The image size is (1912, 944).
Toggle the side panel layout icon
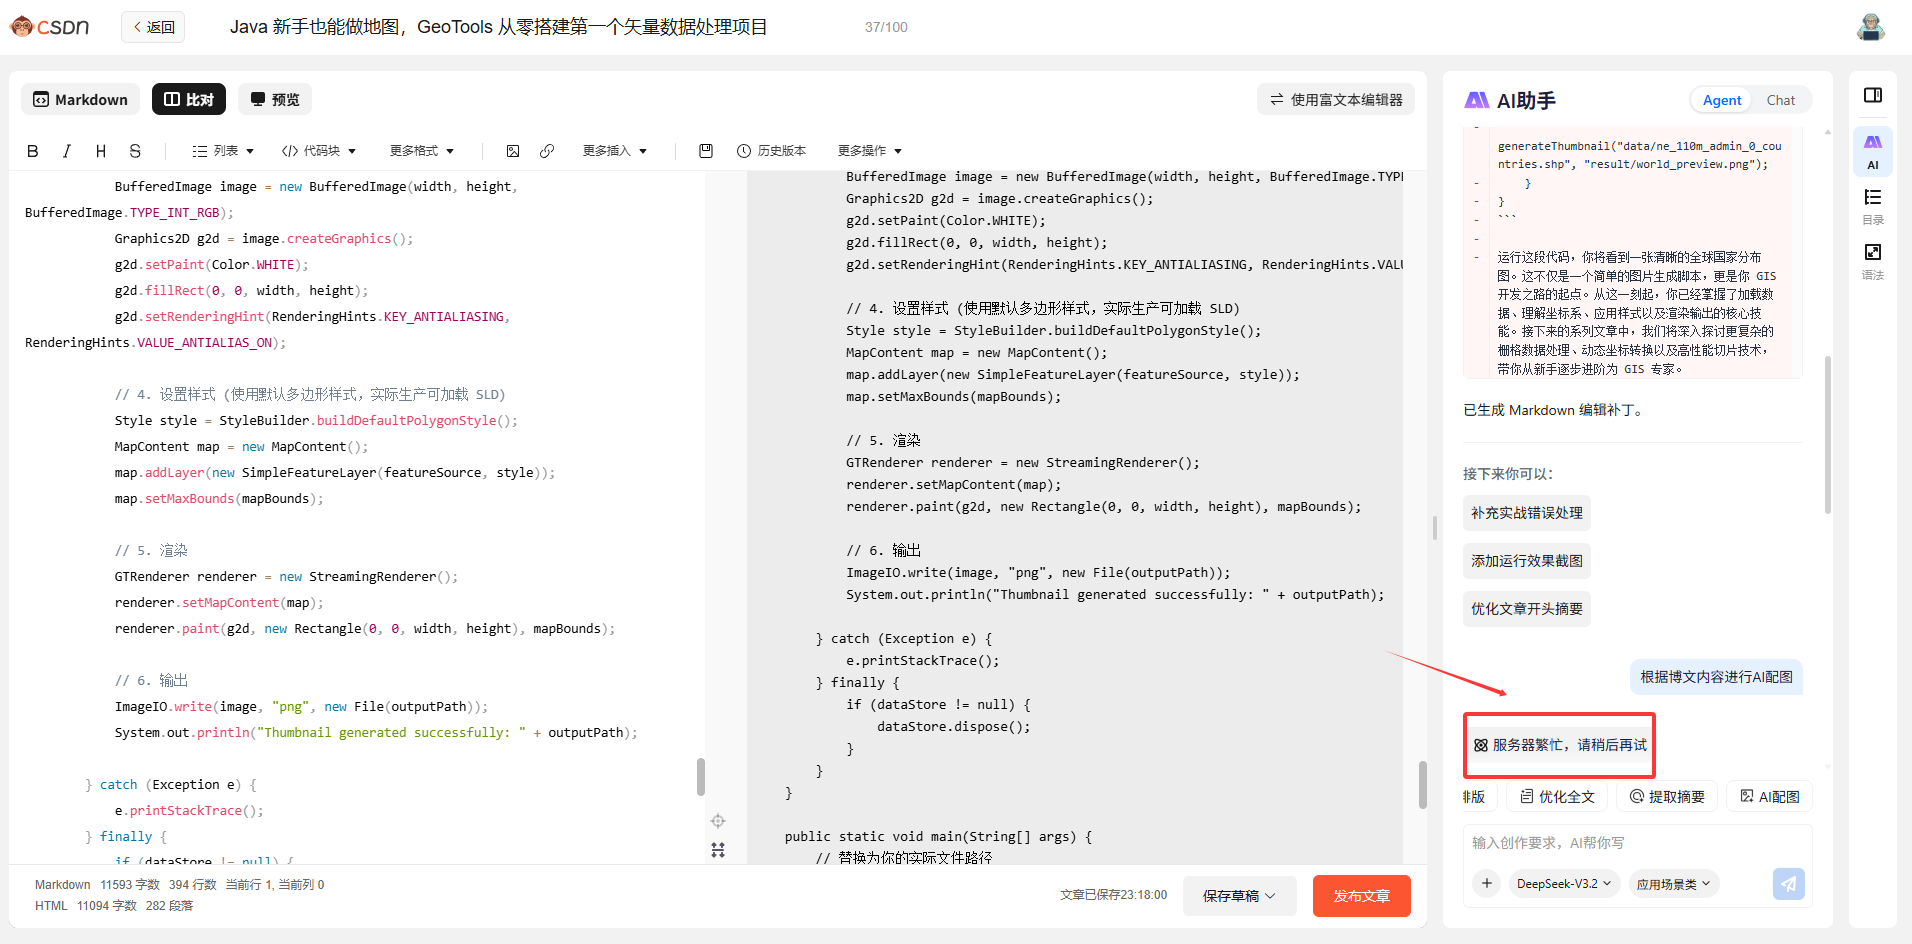coord(1873,95)
